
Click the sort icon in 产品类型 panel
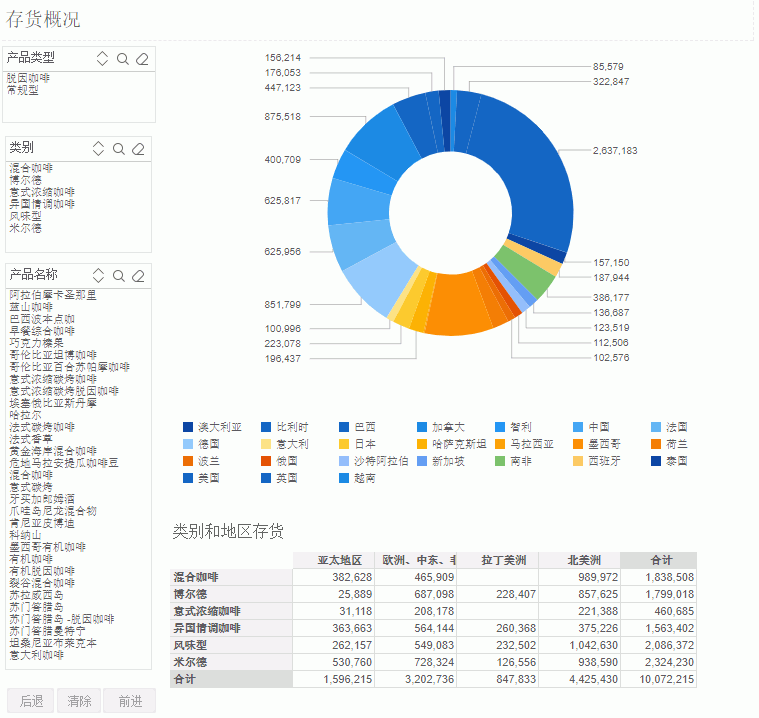click(x=102, y=59)
